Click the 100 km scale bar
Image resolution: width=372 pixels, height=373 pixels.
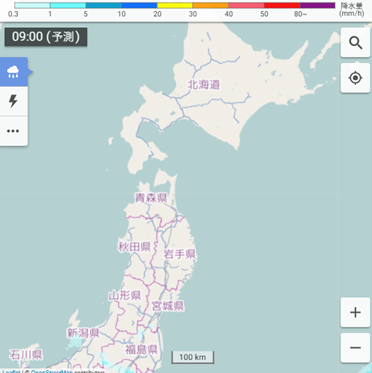(x=193, y=357)
